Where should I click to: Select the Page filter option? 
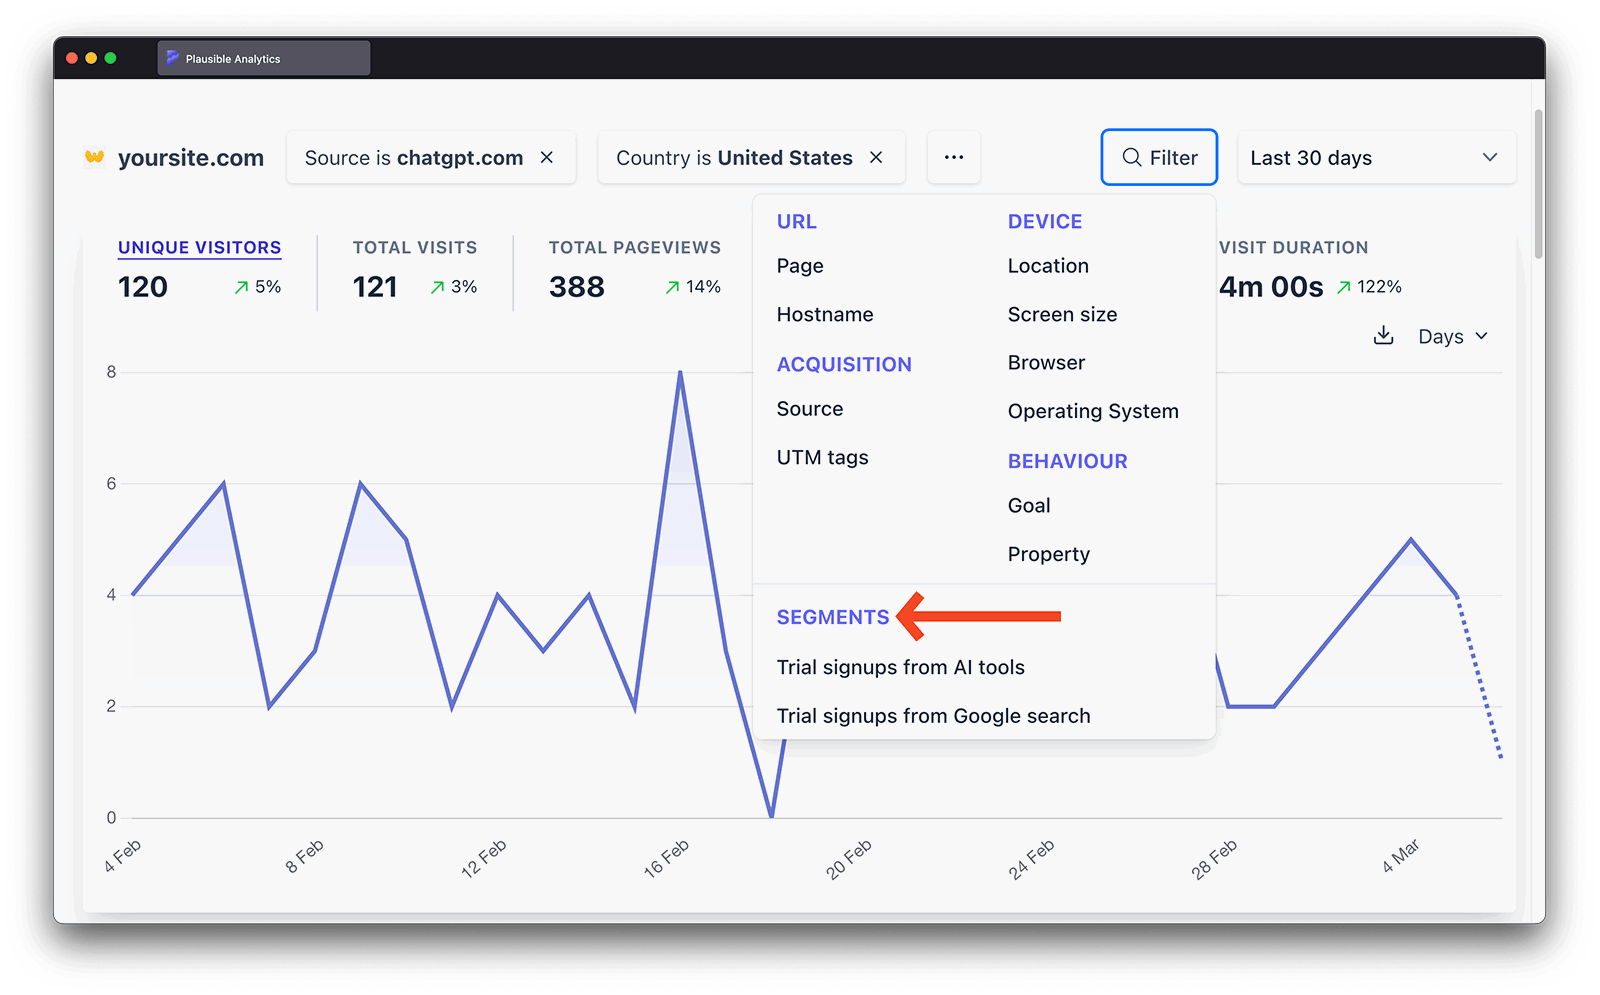click(800, 266)
